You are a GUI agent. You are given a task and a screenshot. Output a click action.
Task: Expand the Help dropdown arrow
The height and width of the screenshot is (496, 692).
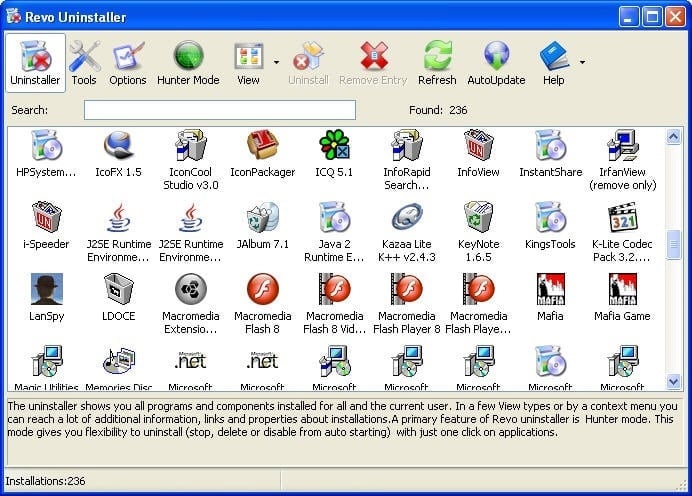(x=582, y=62)
